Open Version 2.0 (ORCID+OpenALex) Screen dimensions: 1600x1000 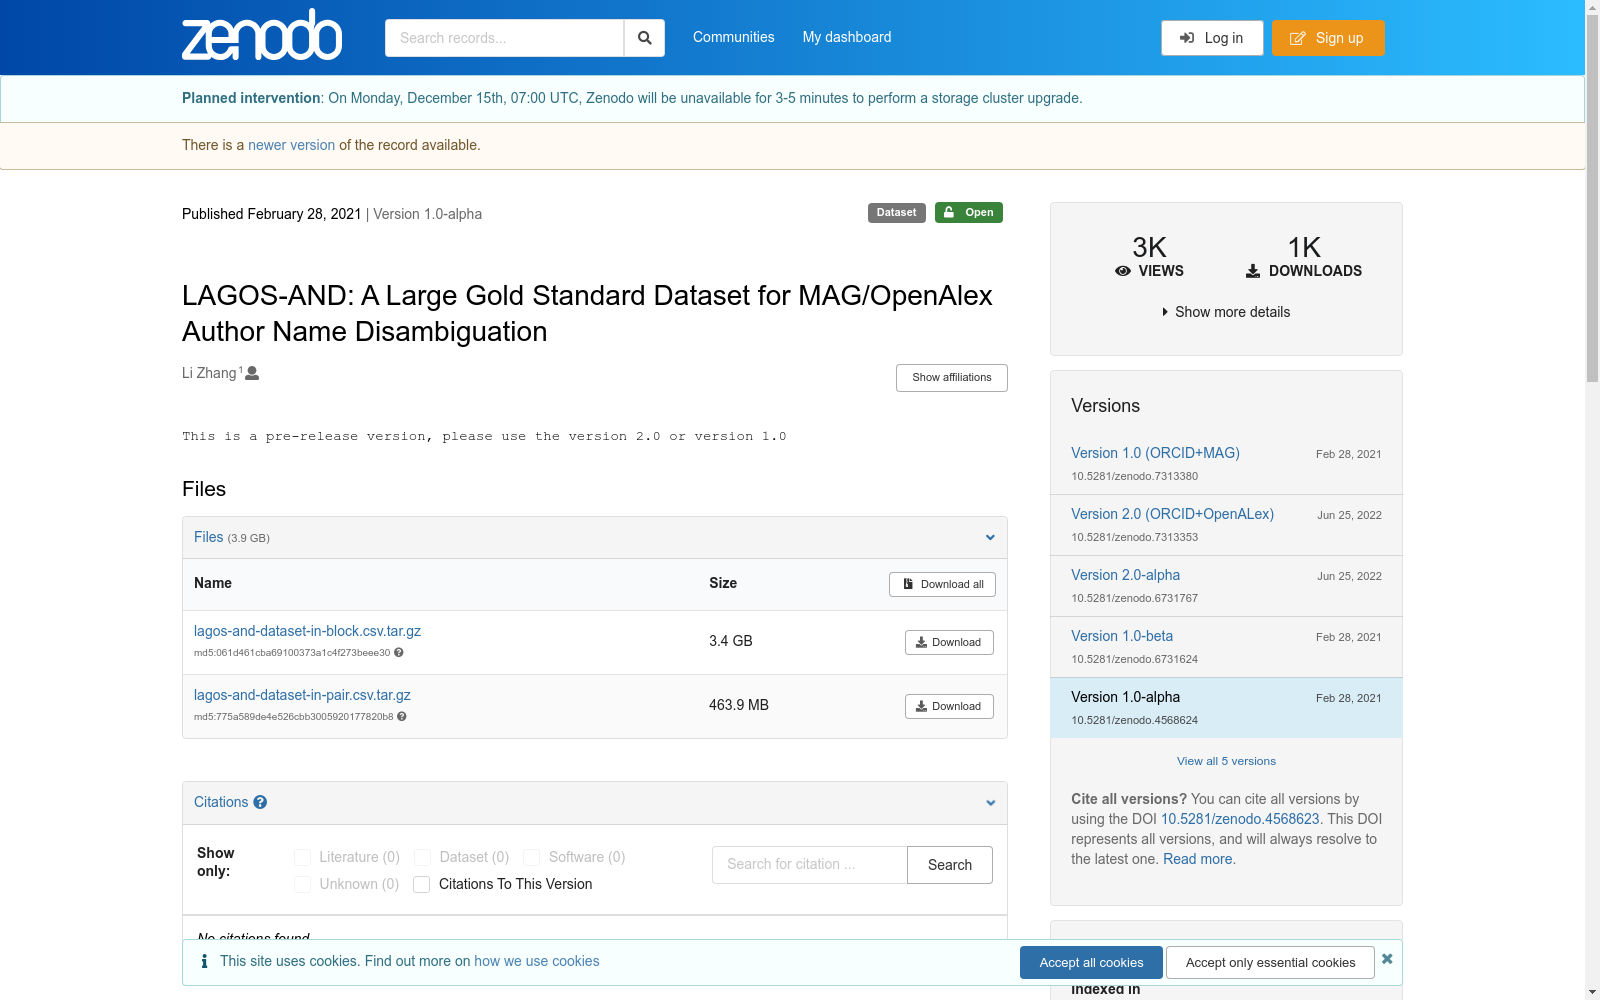(x=1172, y=514)
